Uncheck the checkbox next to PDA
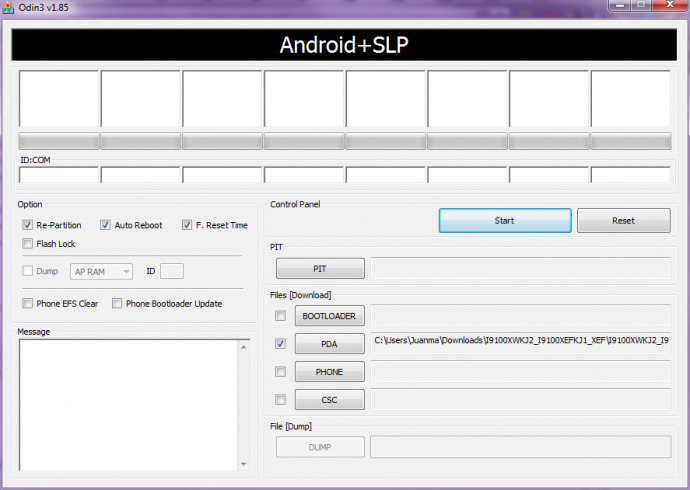The image size is (690, 490). pos(280,344)
